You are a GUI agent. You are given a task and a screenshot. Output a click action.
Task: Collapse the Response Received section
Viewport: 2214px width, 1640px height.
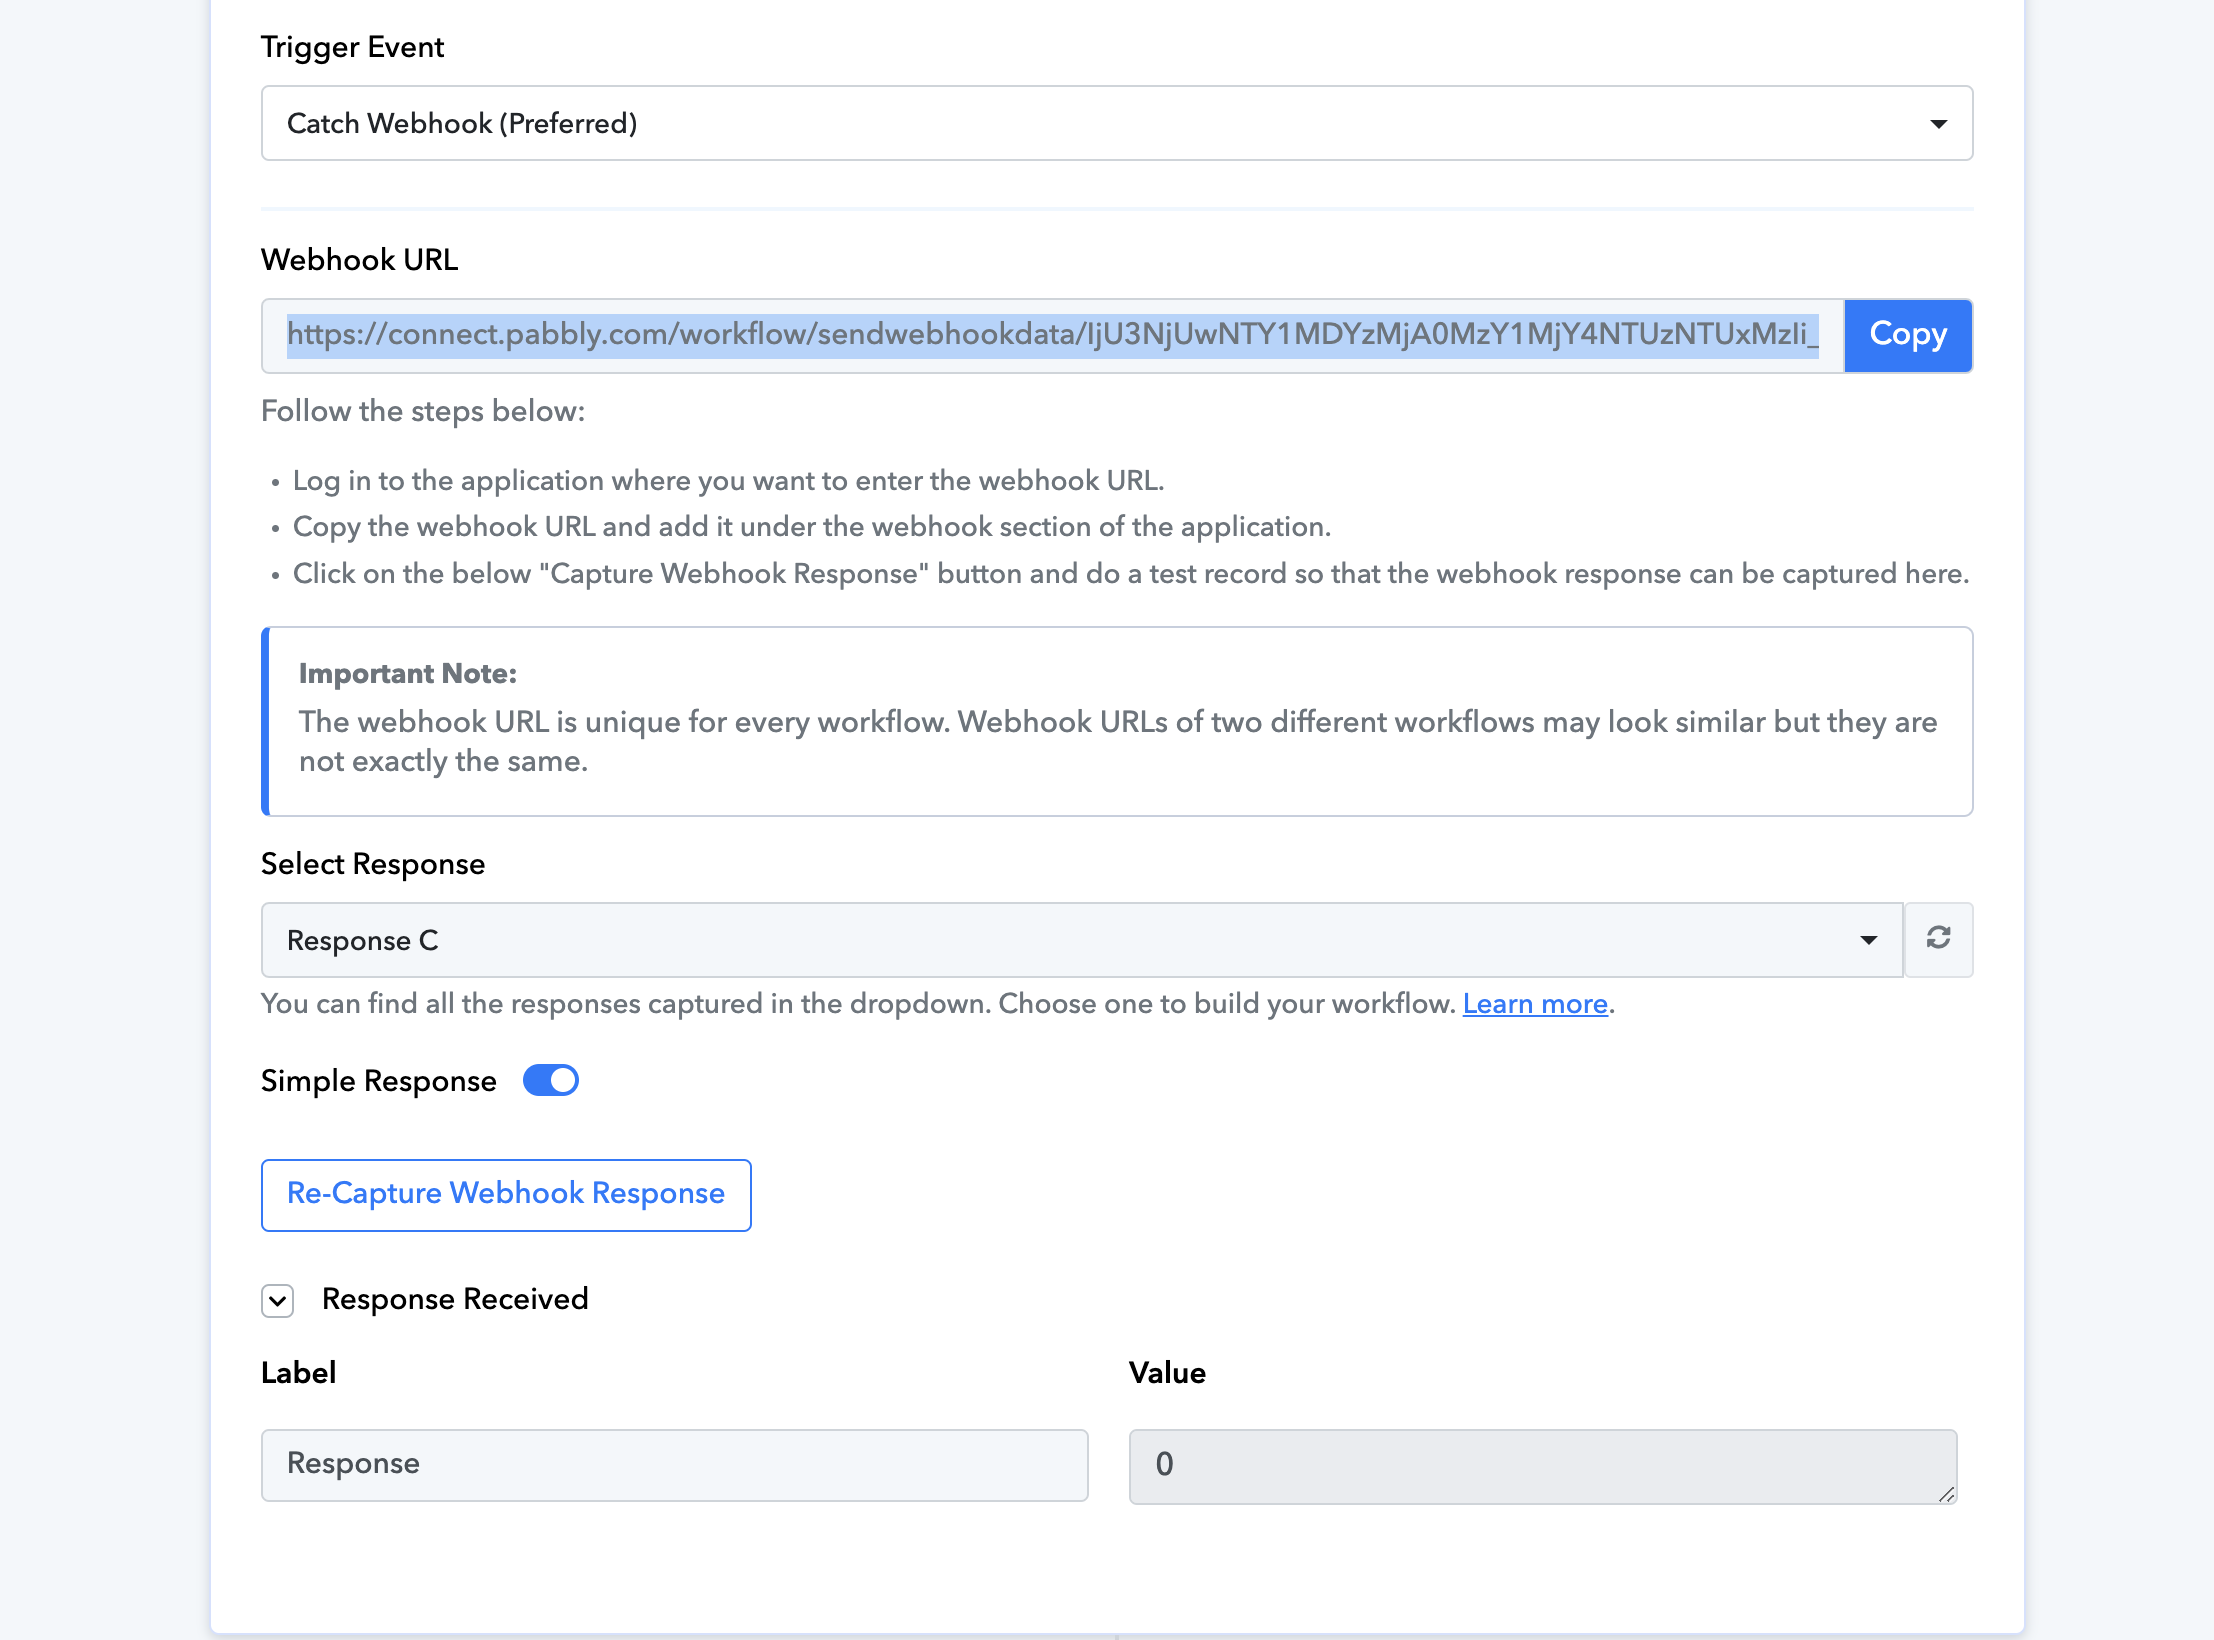tap(277, 1300)
